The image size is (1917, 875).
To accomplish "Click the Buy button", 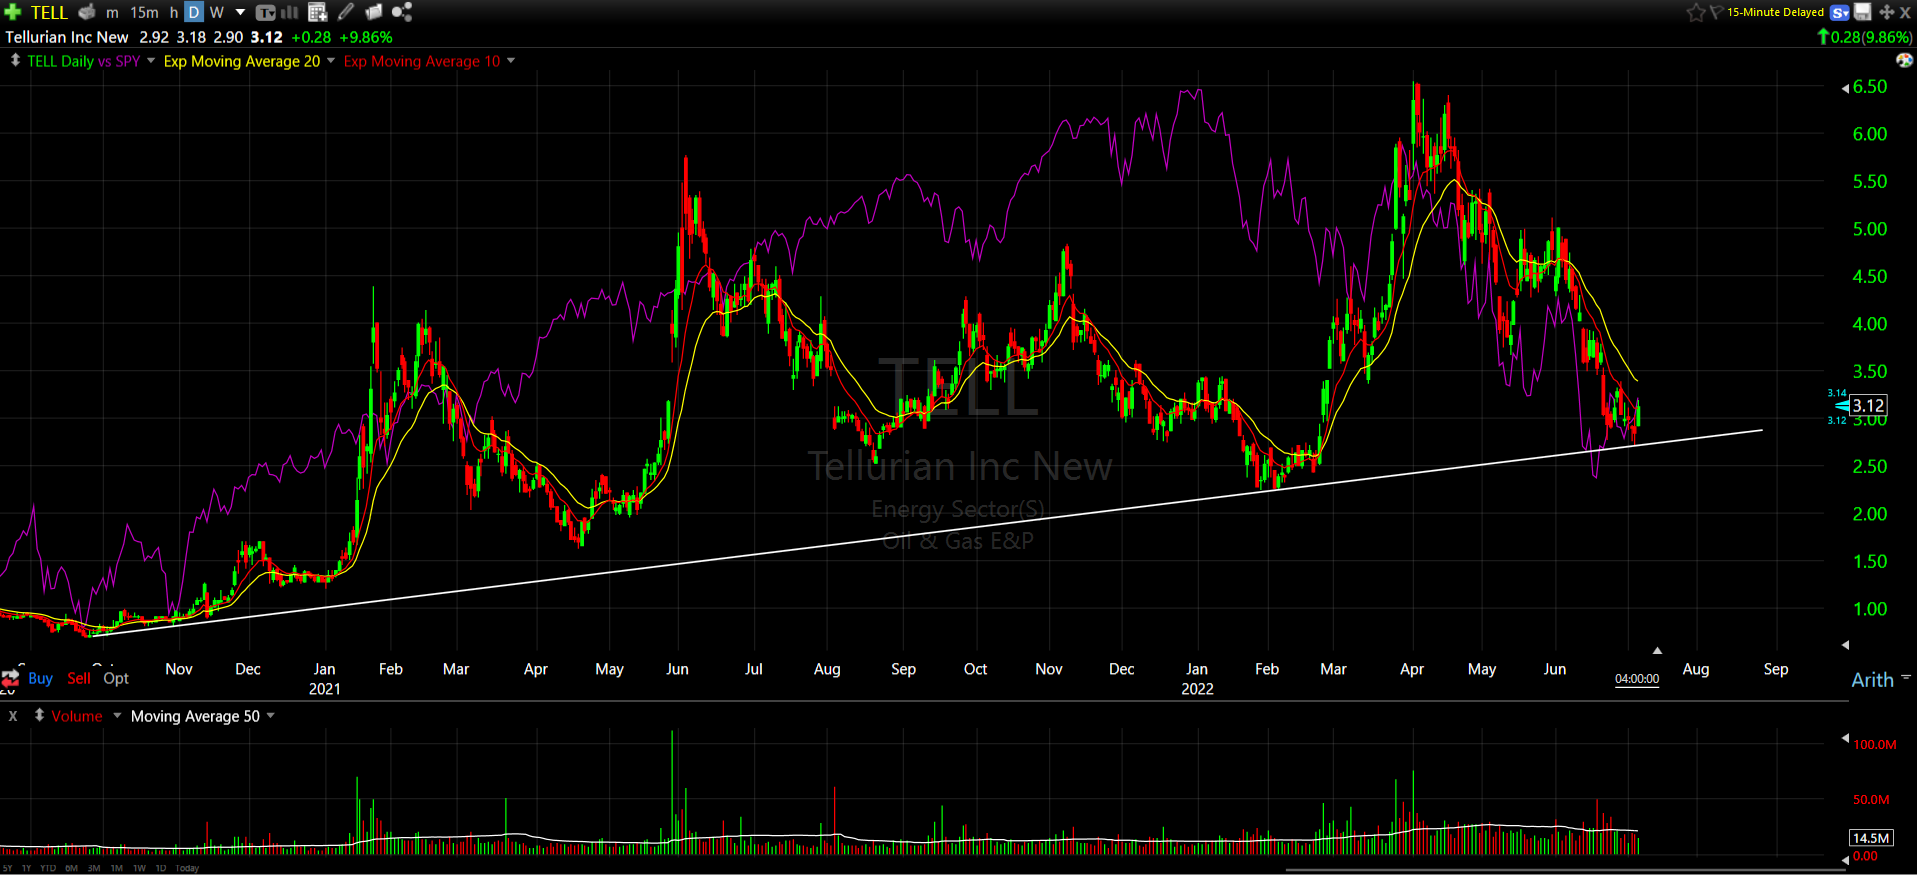I will pos(41,678).
